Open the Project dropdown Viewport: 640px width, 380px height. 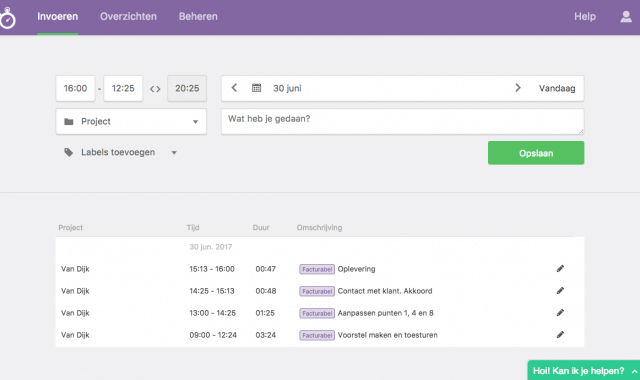coord(131,121)
